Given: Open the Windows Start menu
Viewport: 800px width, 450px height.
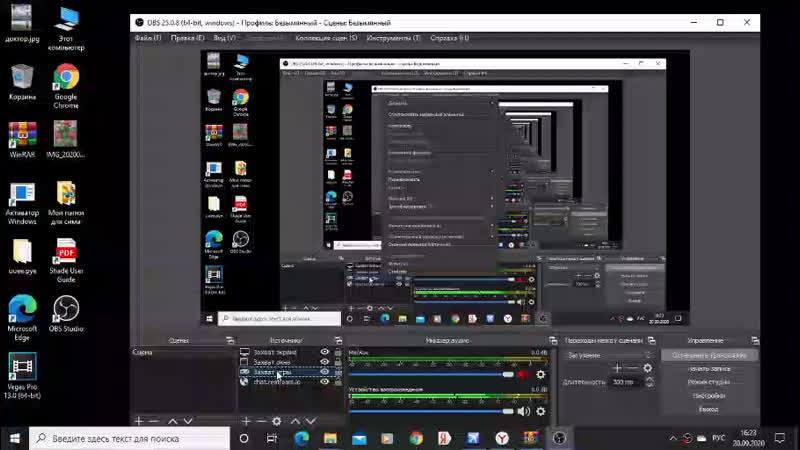Looking at the screenshot, I should click(x=14, y=438).
